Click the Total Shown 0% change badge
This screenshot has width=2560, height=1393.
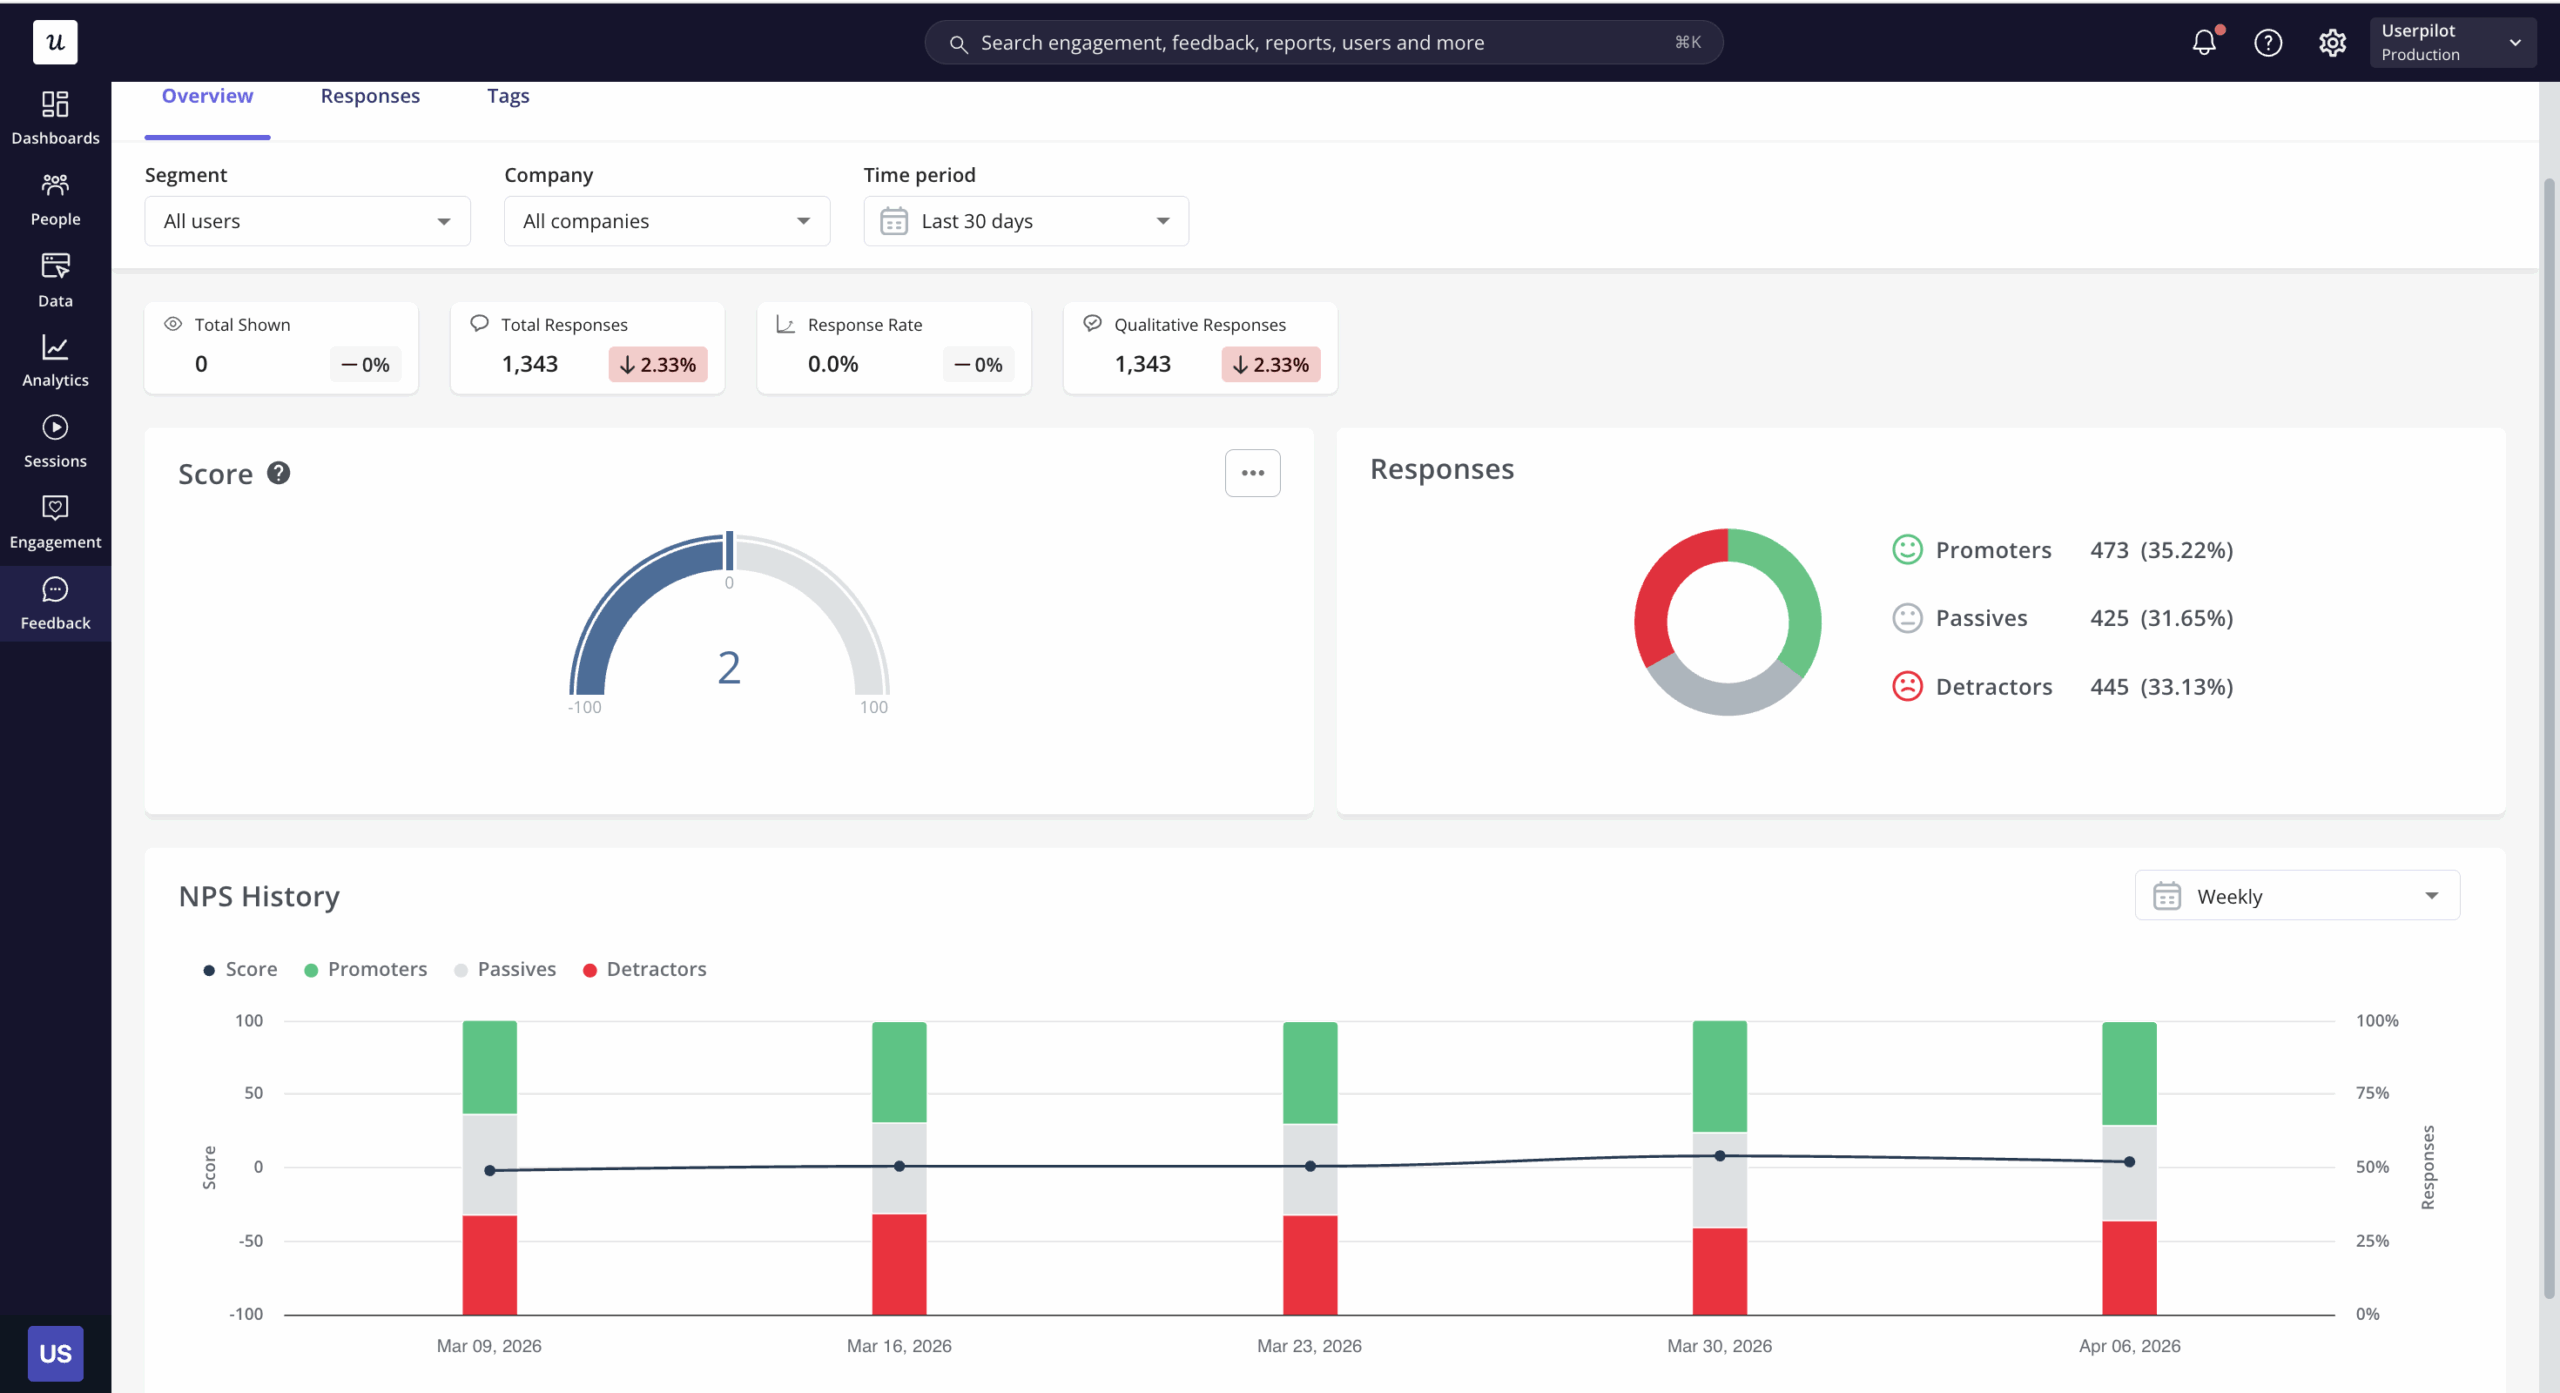(x=366, y=365)
